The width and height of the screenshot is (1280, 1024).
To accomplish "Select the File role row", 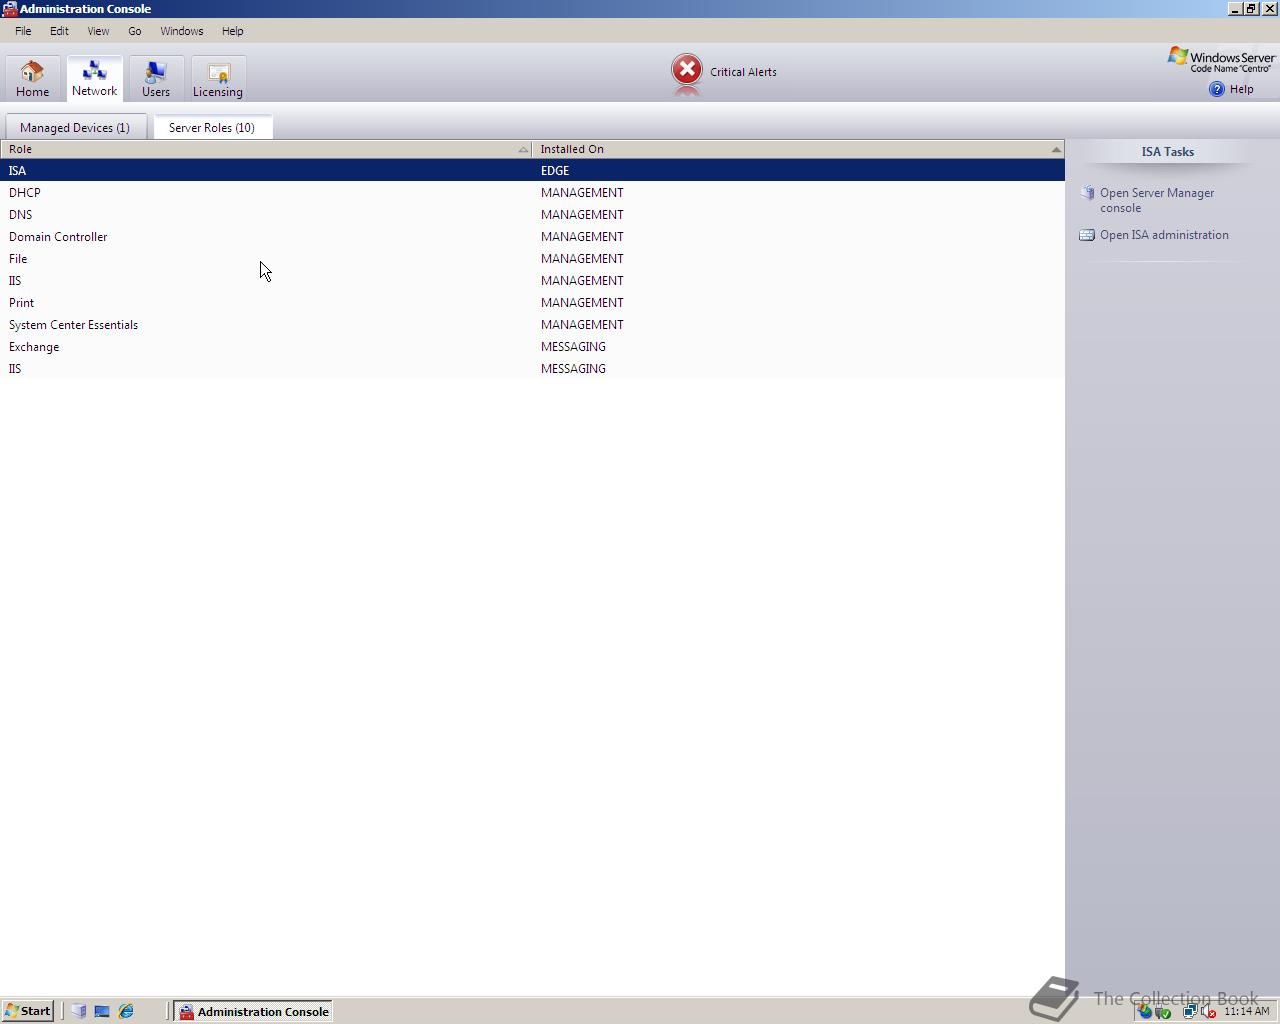I will [532, 258].
